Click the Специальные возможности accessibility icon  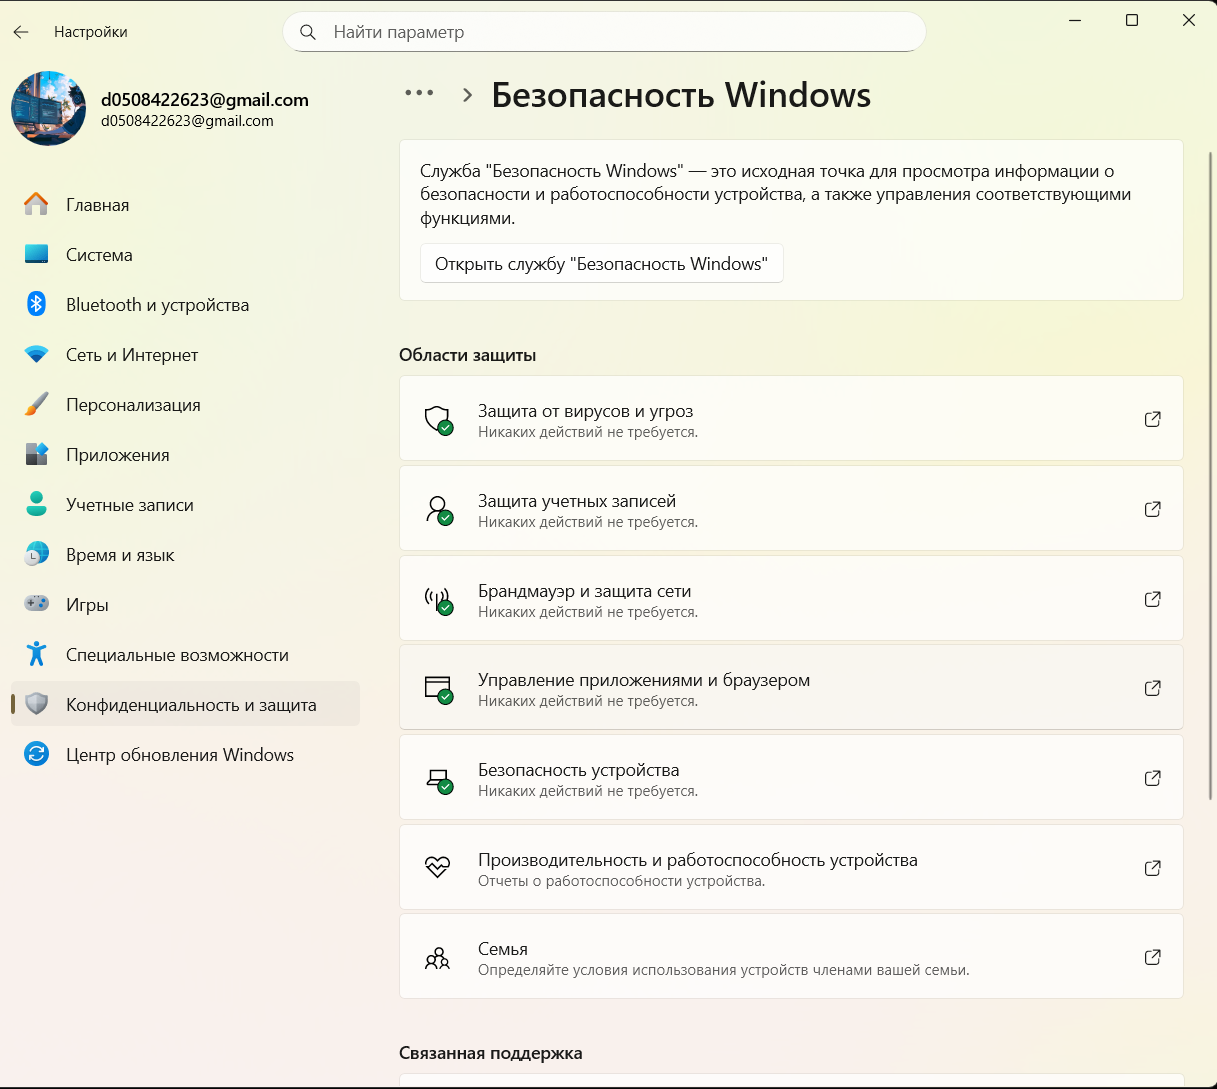click(36, 654)
